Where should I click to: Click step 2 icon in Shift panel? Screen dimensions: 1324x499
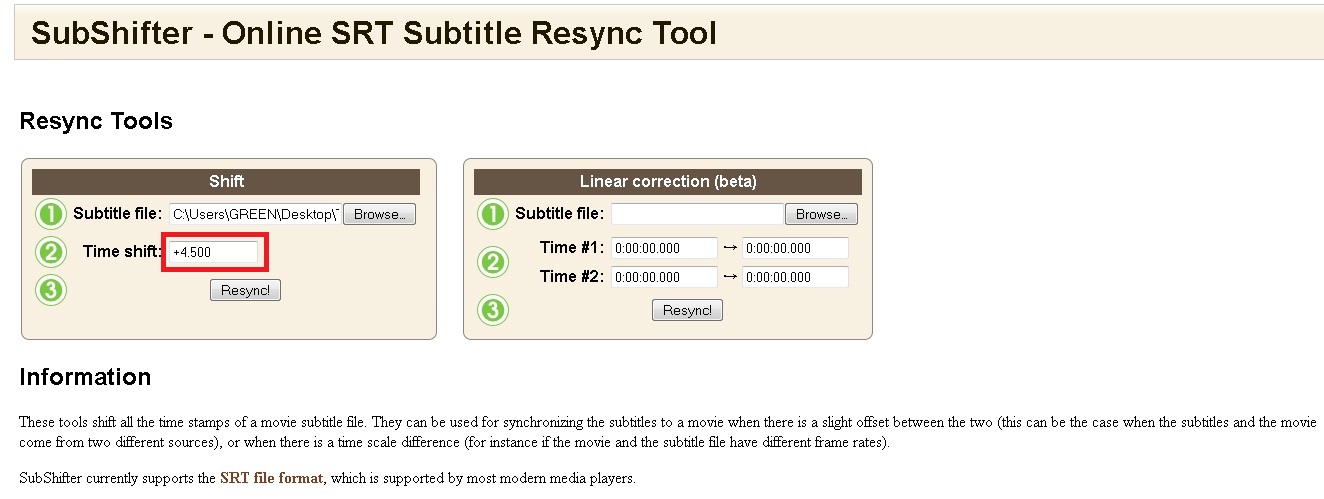pyautogui.click(x=51, y=252)
